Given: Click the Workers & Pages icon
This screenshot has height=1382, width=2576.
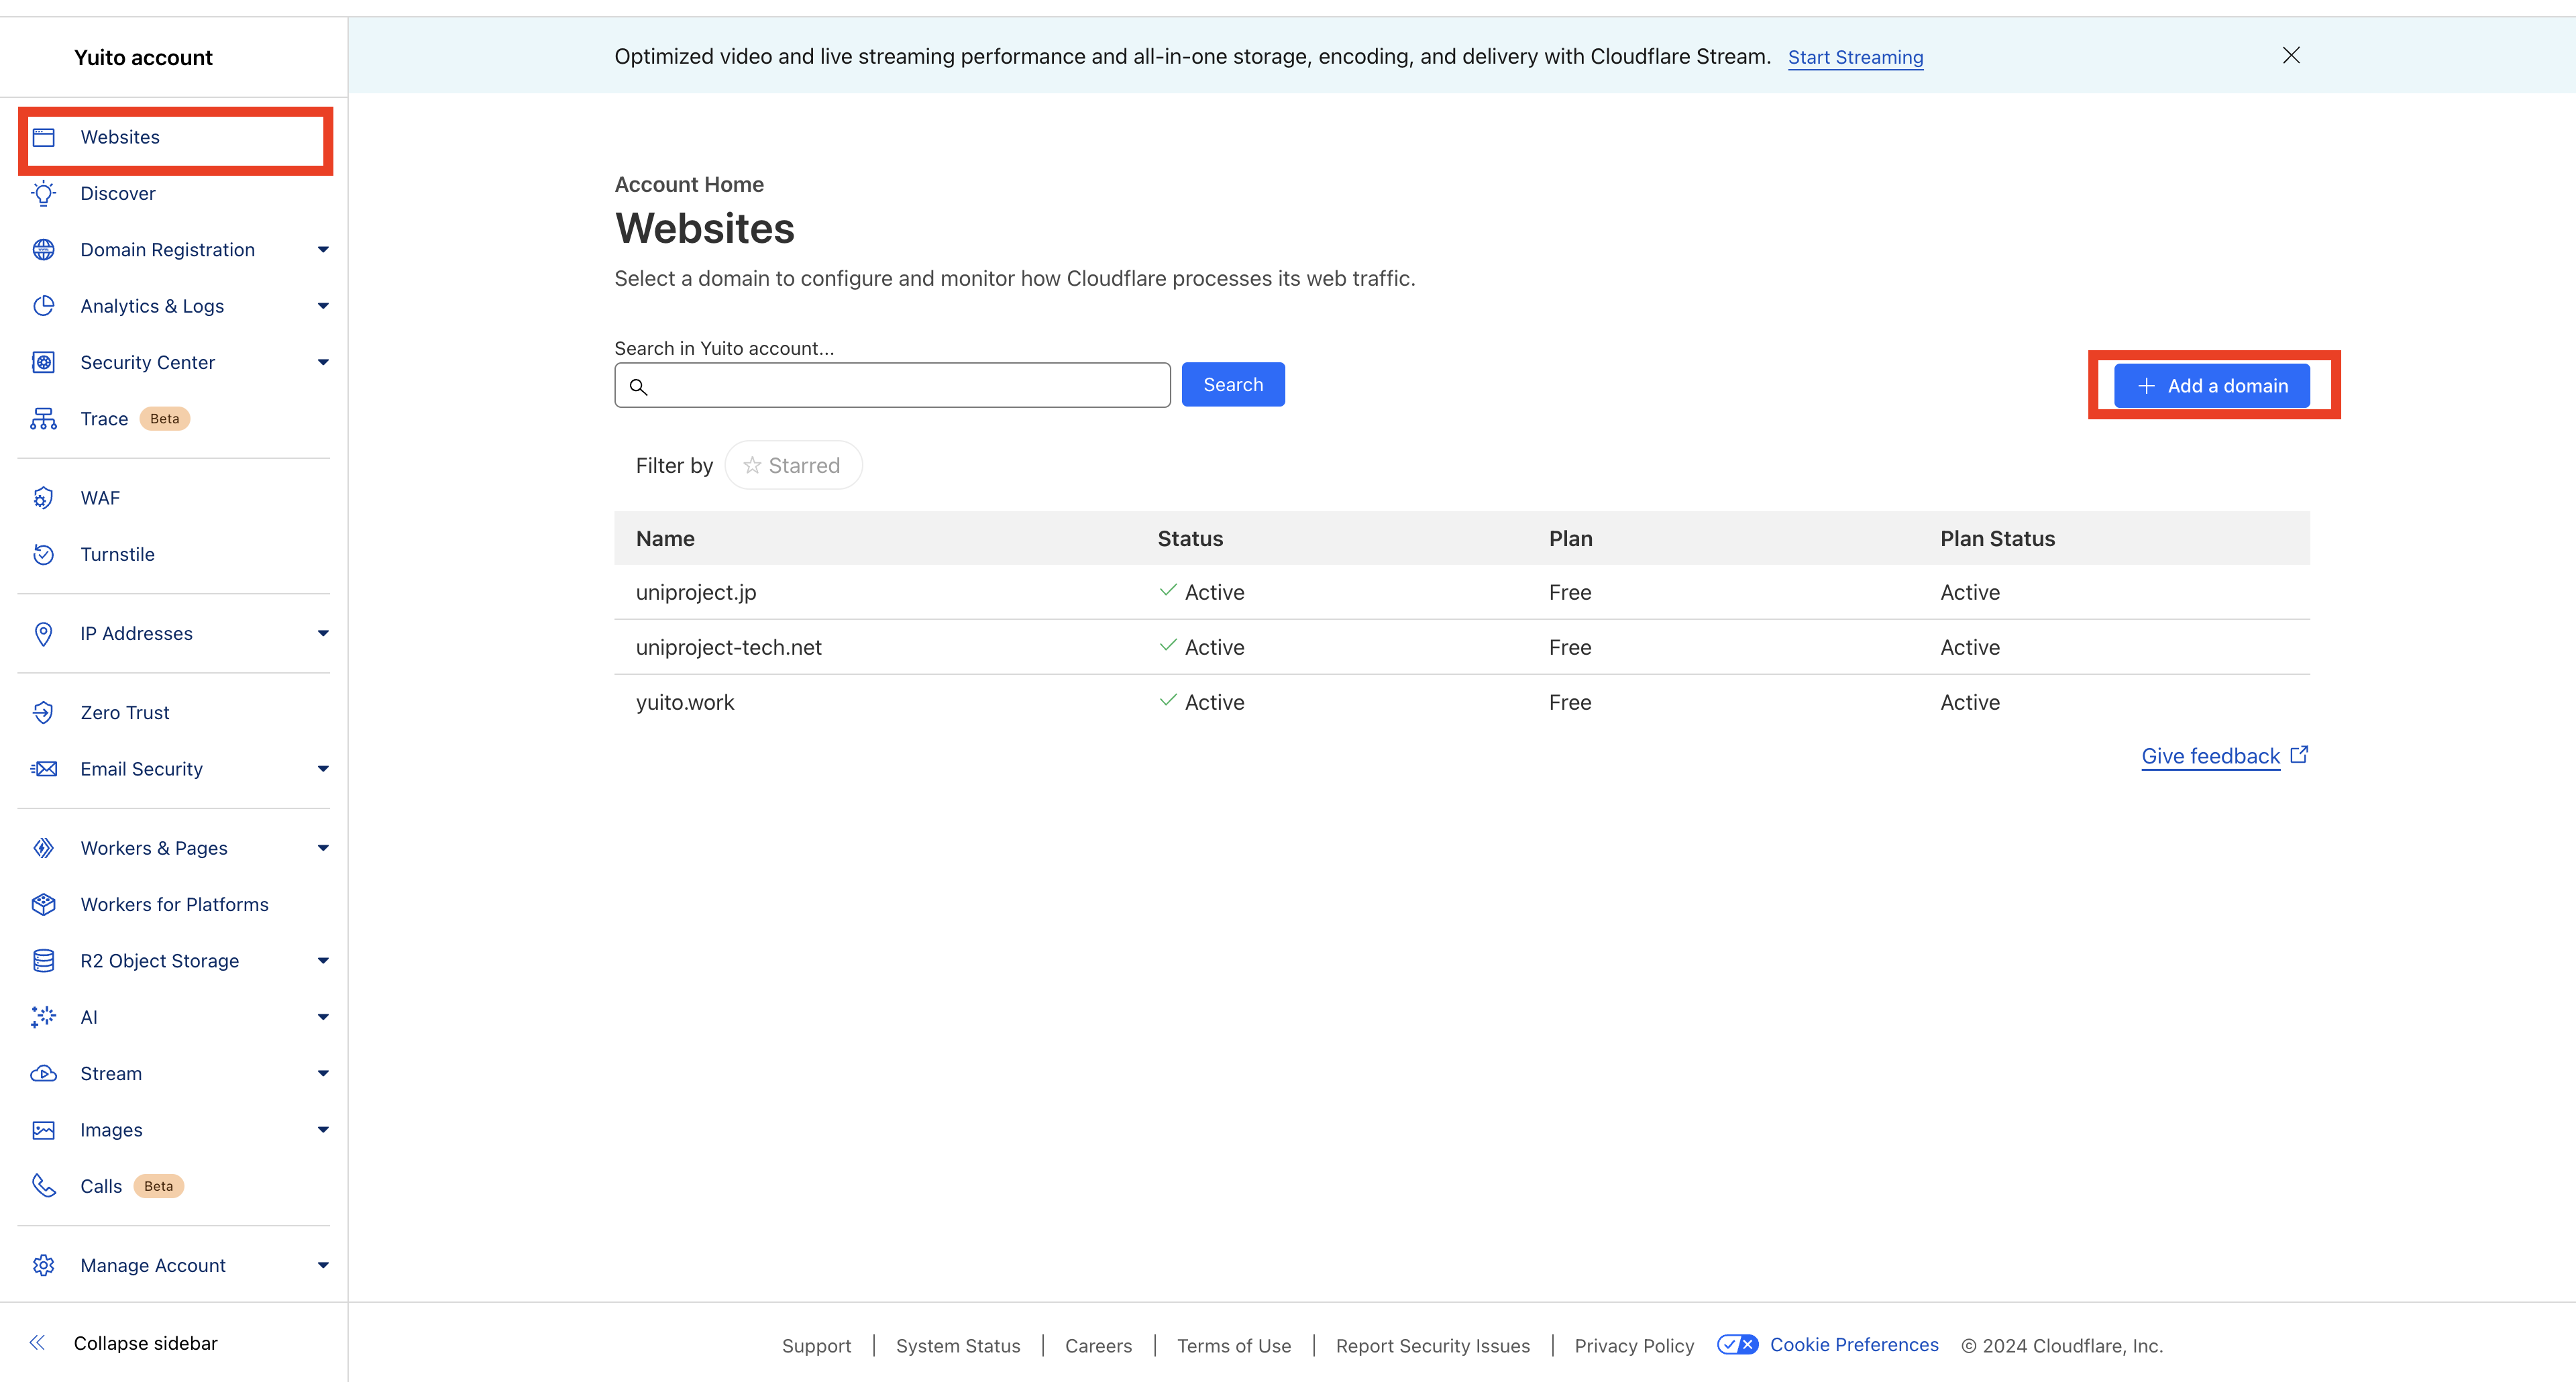Looking at the screenshot, I should click(44, 847).
